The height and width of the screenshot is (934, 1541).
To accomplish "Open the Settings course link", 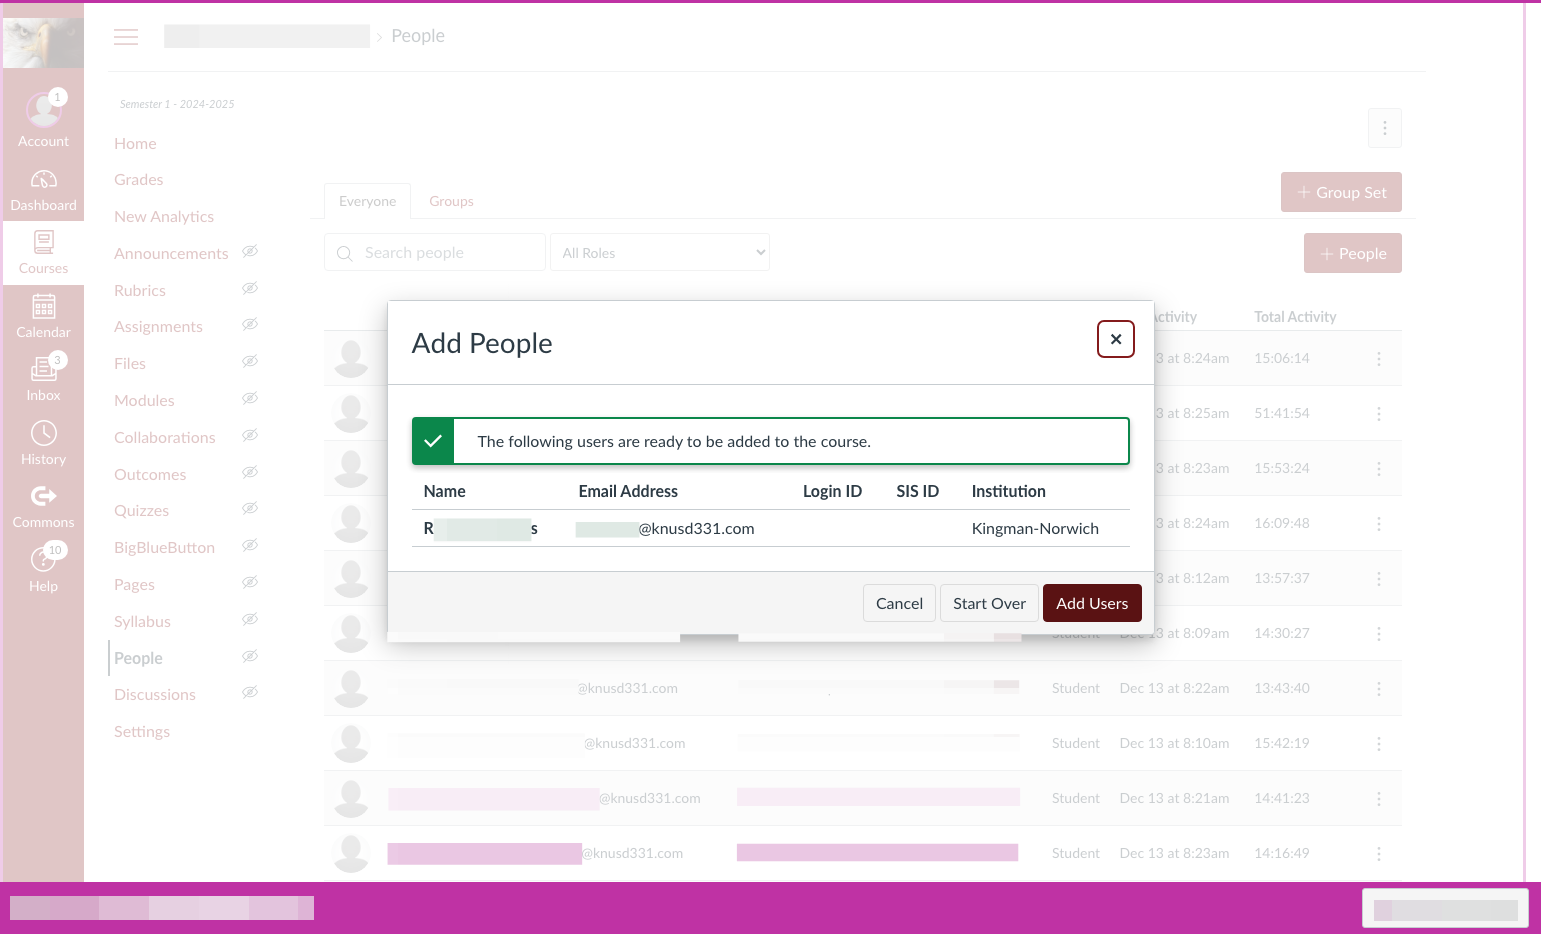I will 142,732.
